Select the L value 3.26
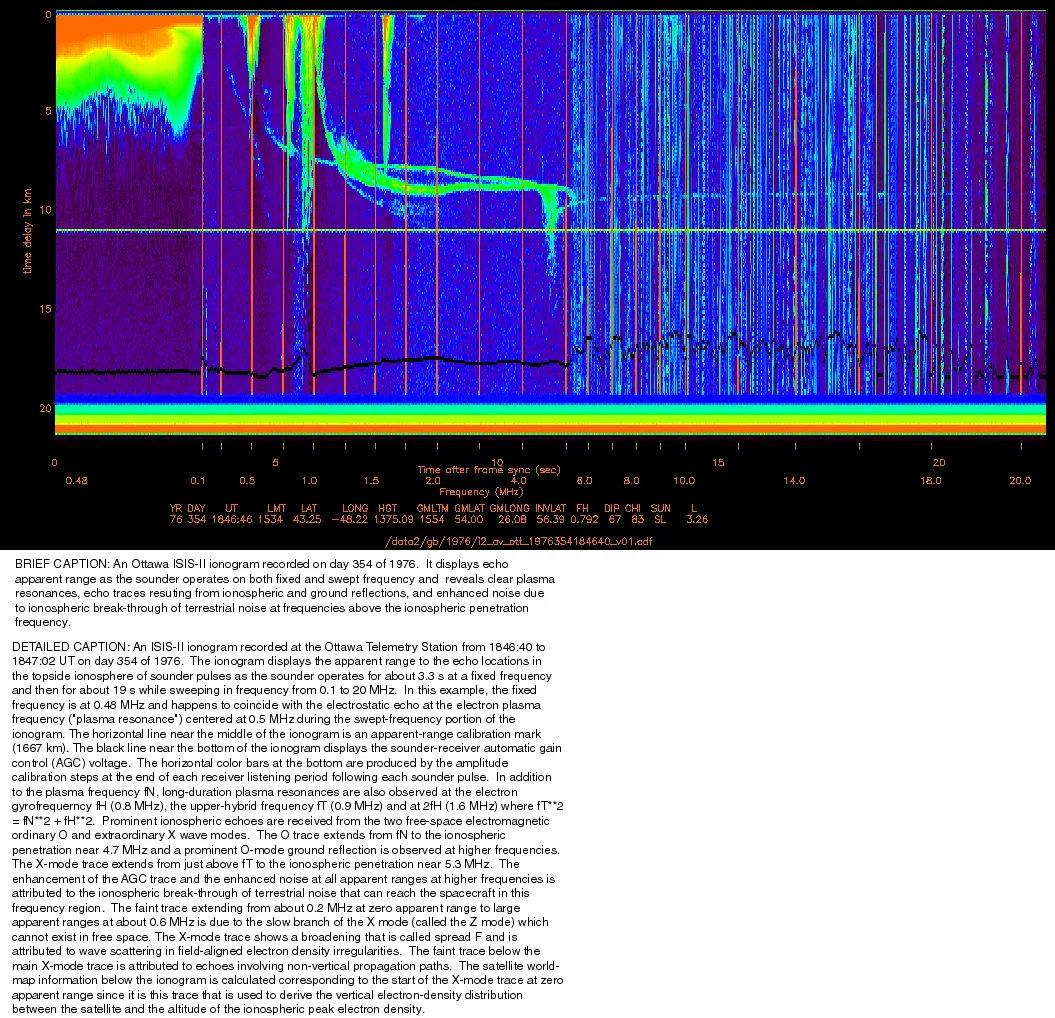Screen dimensions: 1055x1018 (697, 519)
